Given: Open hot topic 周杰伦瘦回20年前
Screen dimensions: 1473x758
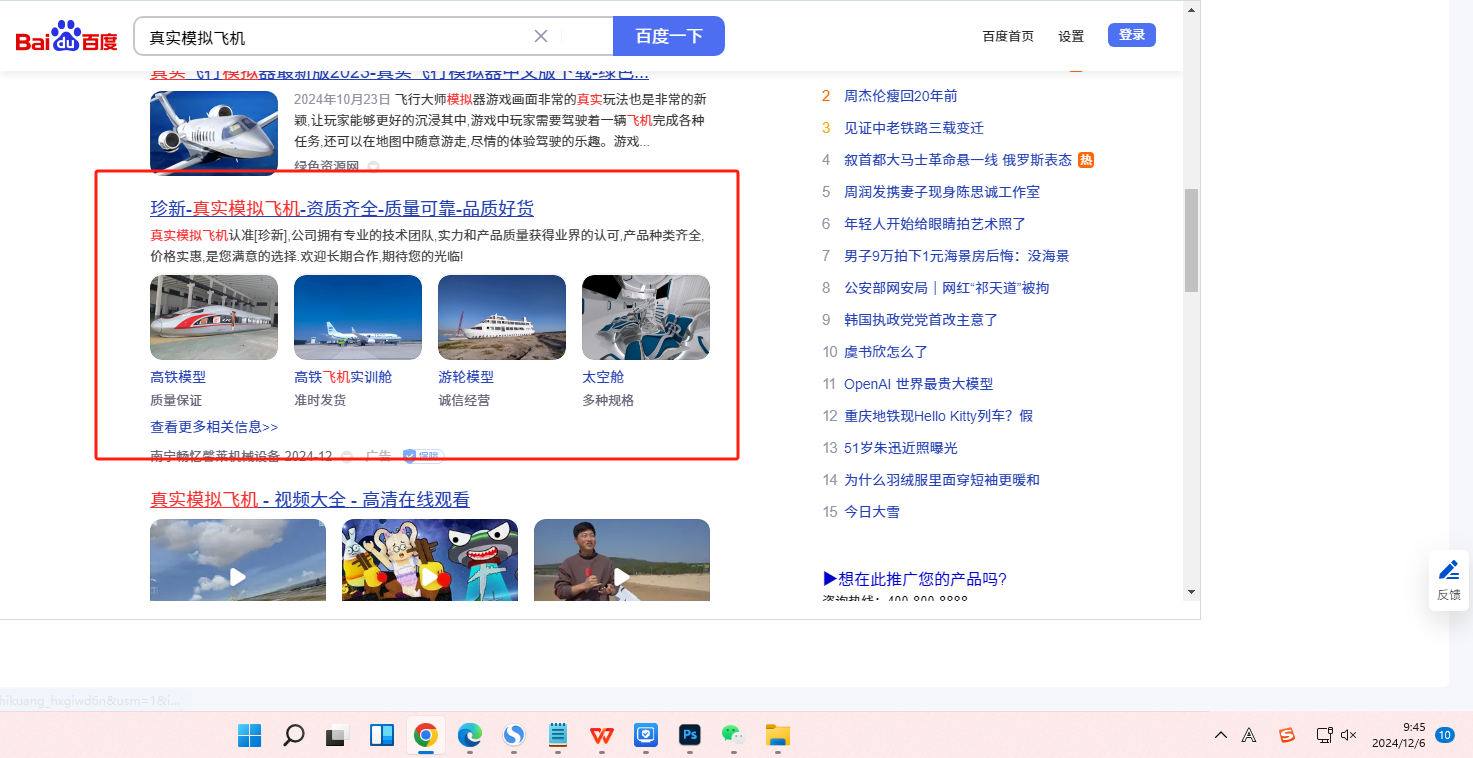Looking at the screenshot, I should (901, 96).
